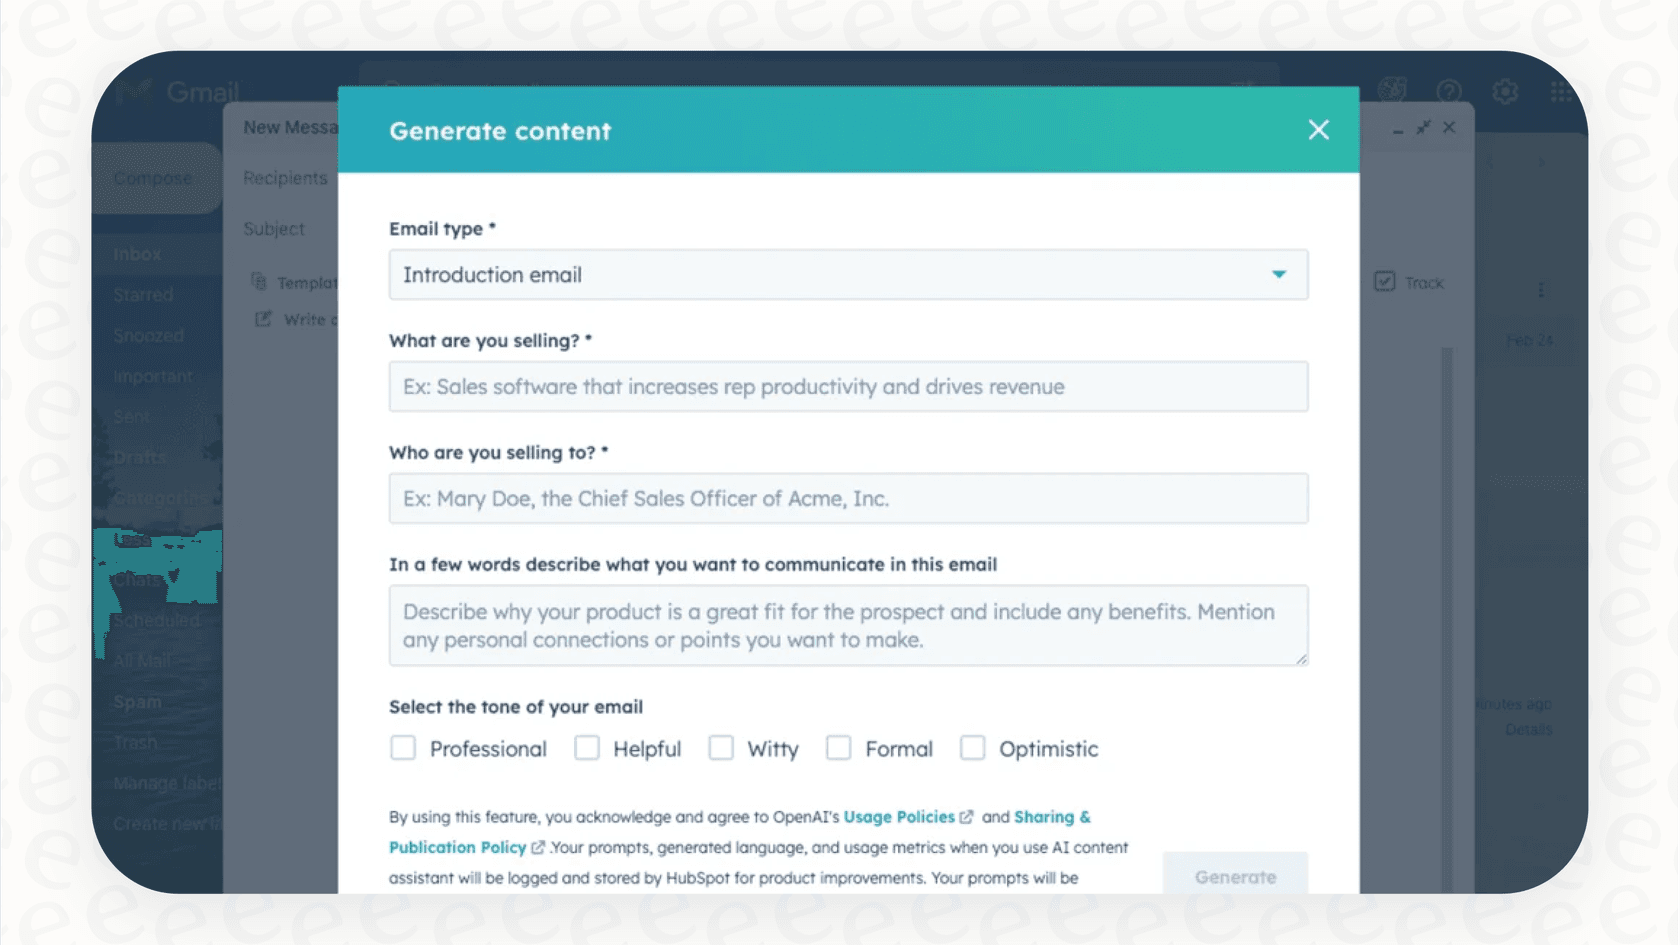The height and width of the screenshot is (945, 1680).
Task: Open the Spam folder in the sidebar
Action: point(137,701)
